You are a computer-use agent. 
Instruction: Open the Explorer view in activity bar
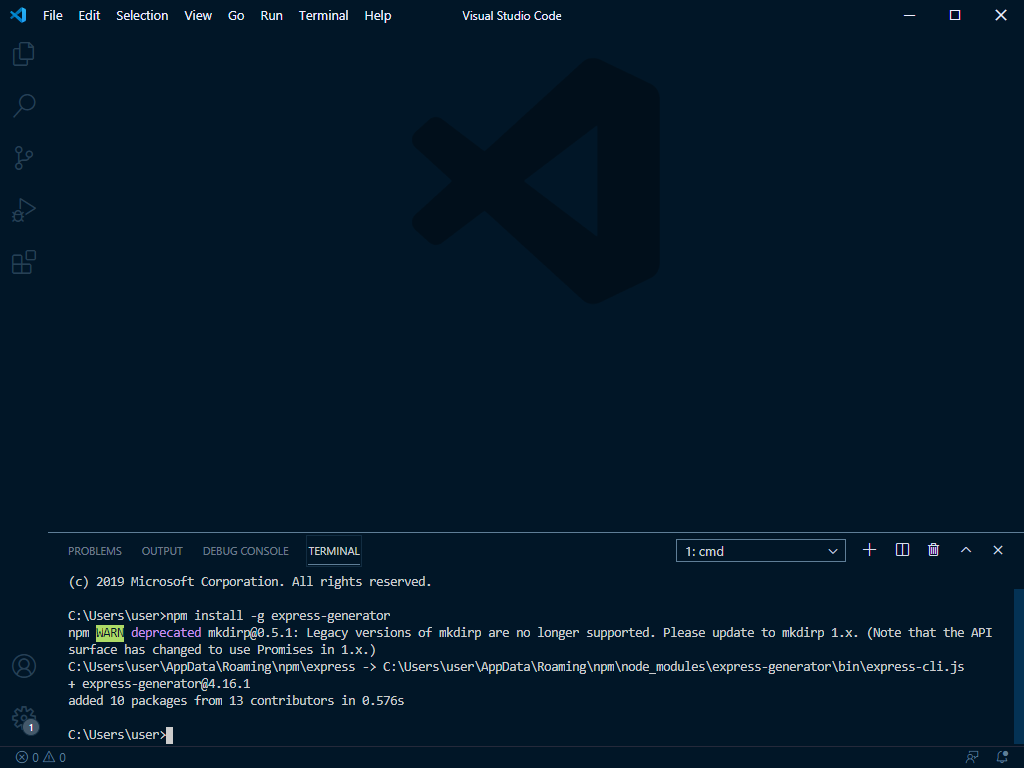[24, 54]
